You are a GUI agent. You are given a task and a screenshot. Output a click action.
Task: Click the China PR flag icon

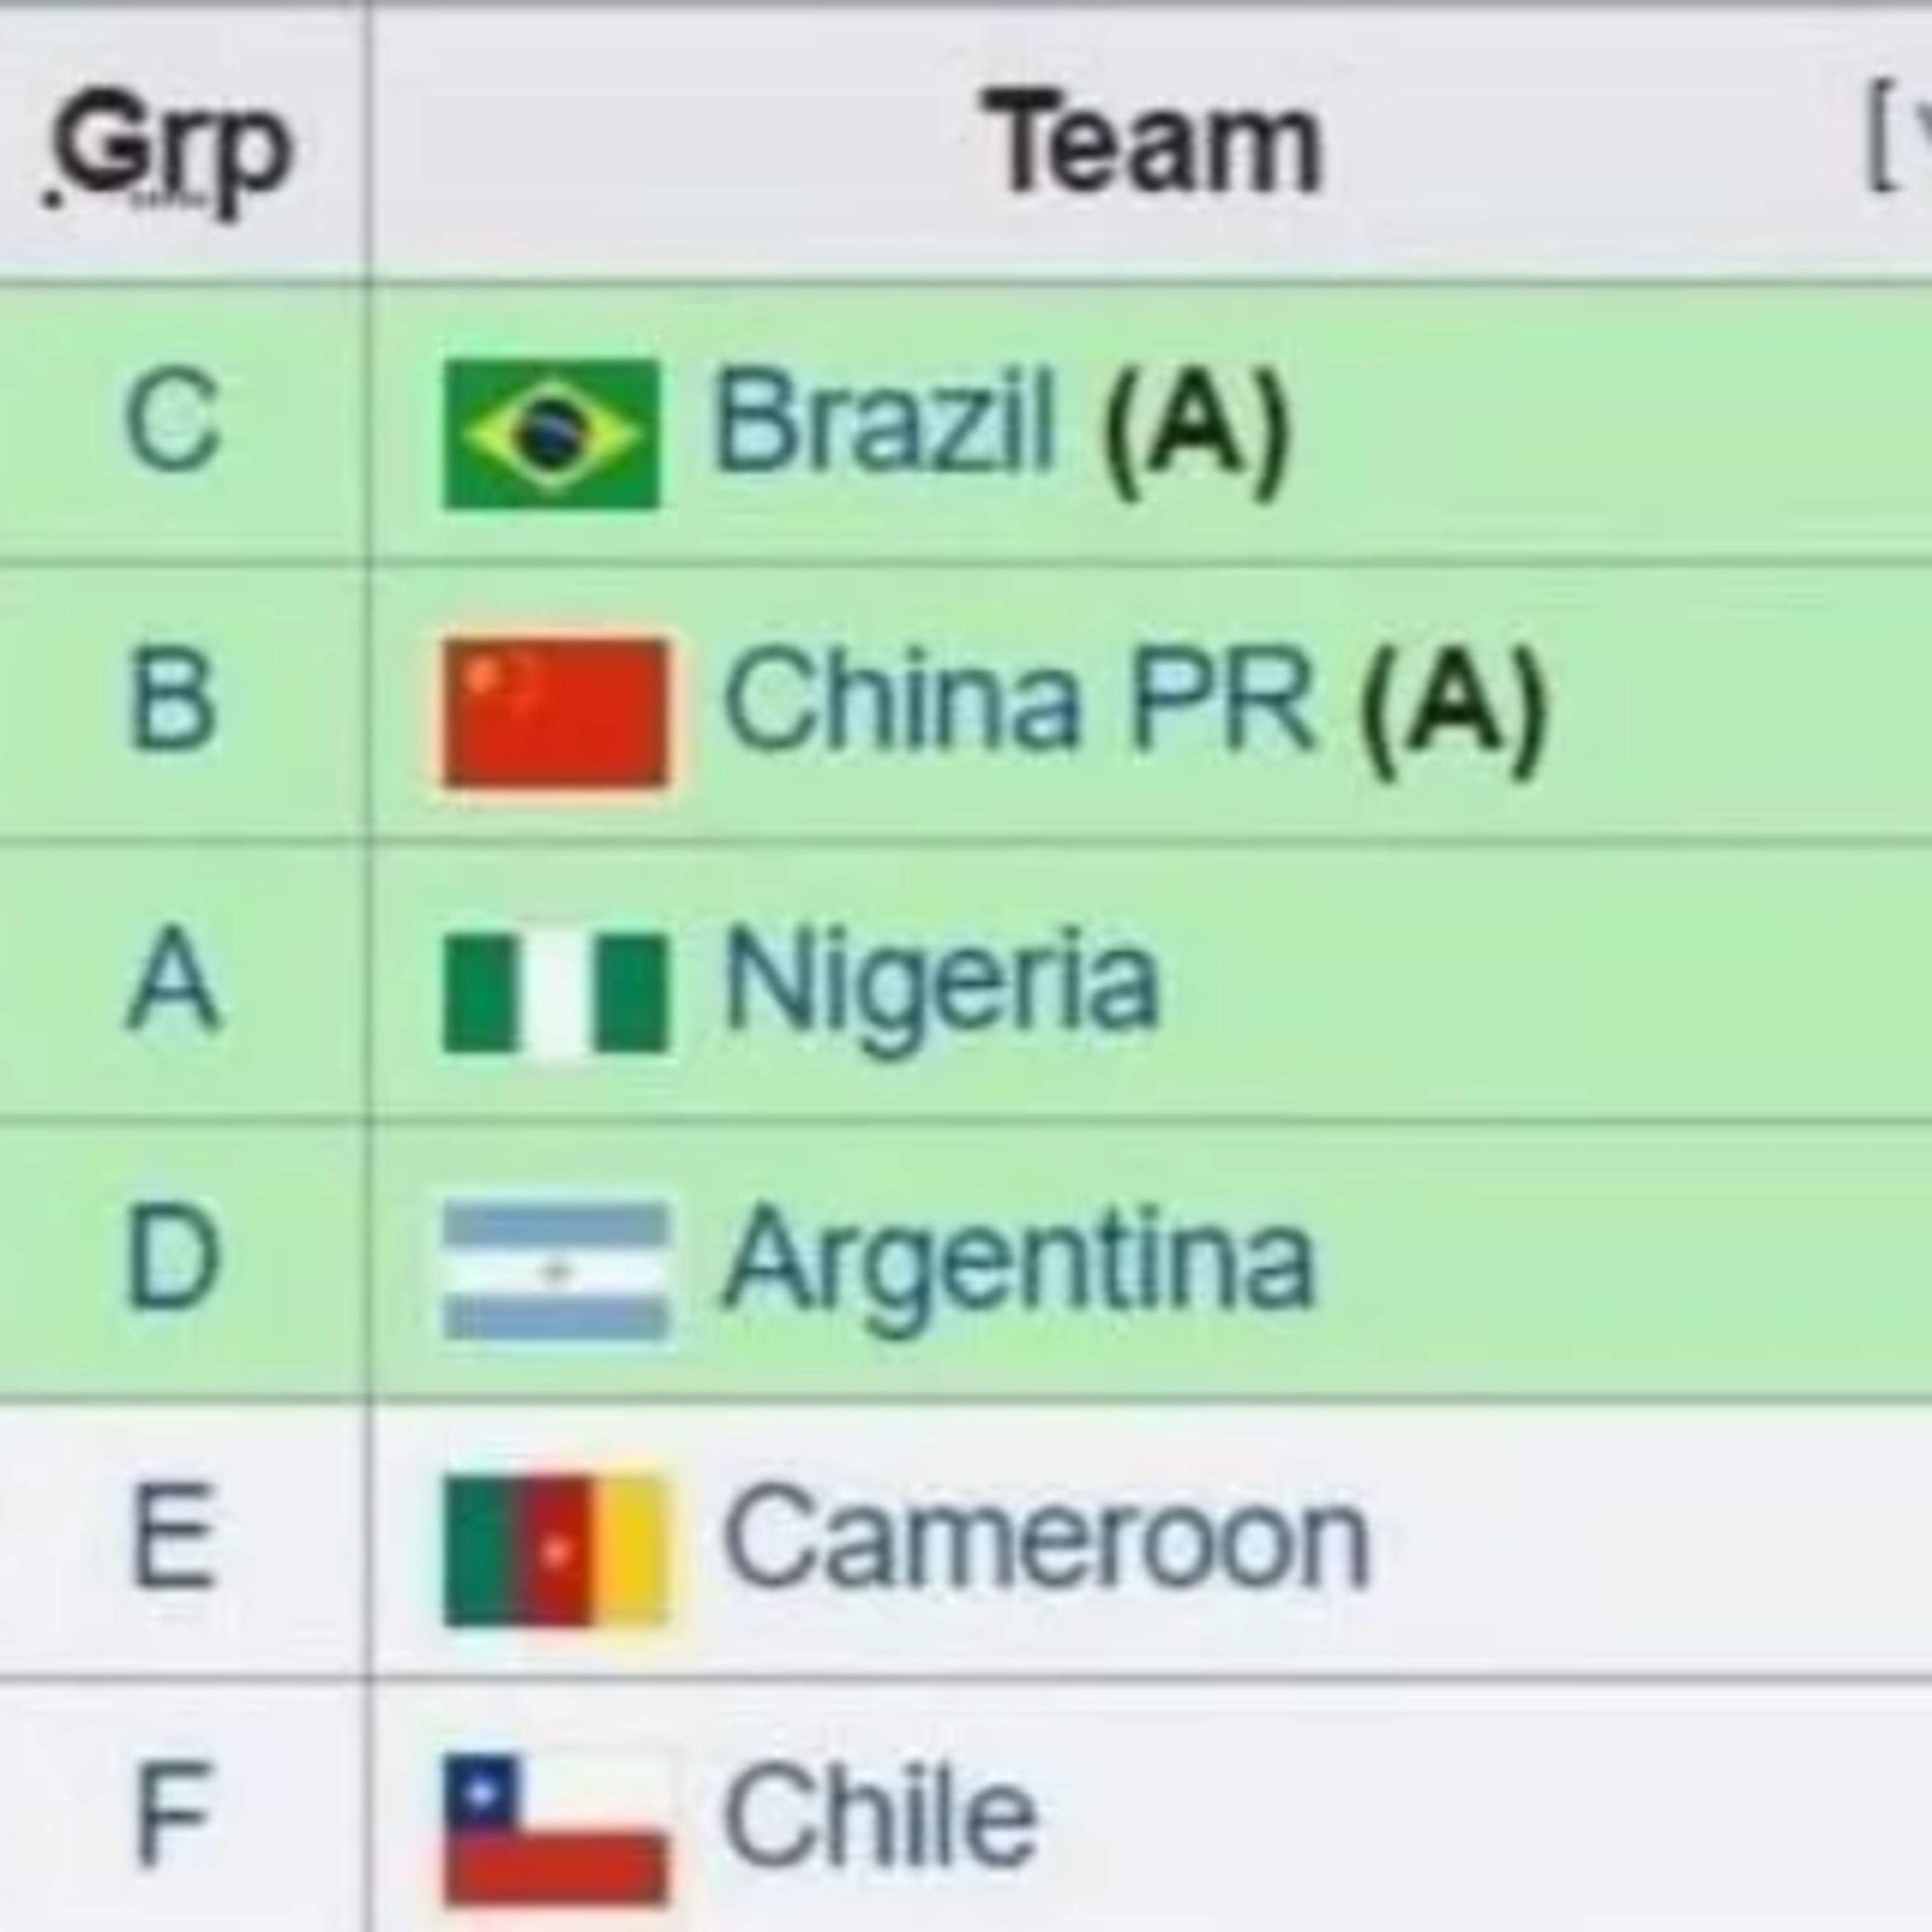556,713
